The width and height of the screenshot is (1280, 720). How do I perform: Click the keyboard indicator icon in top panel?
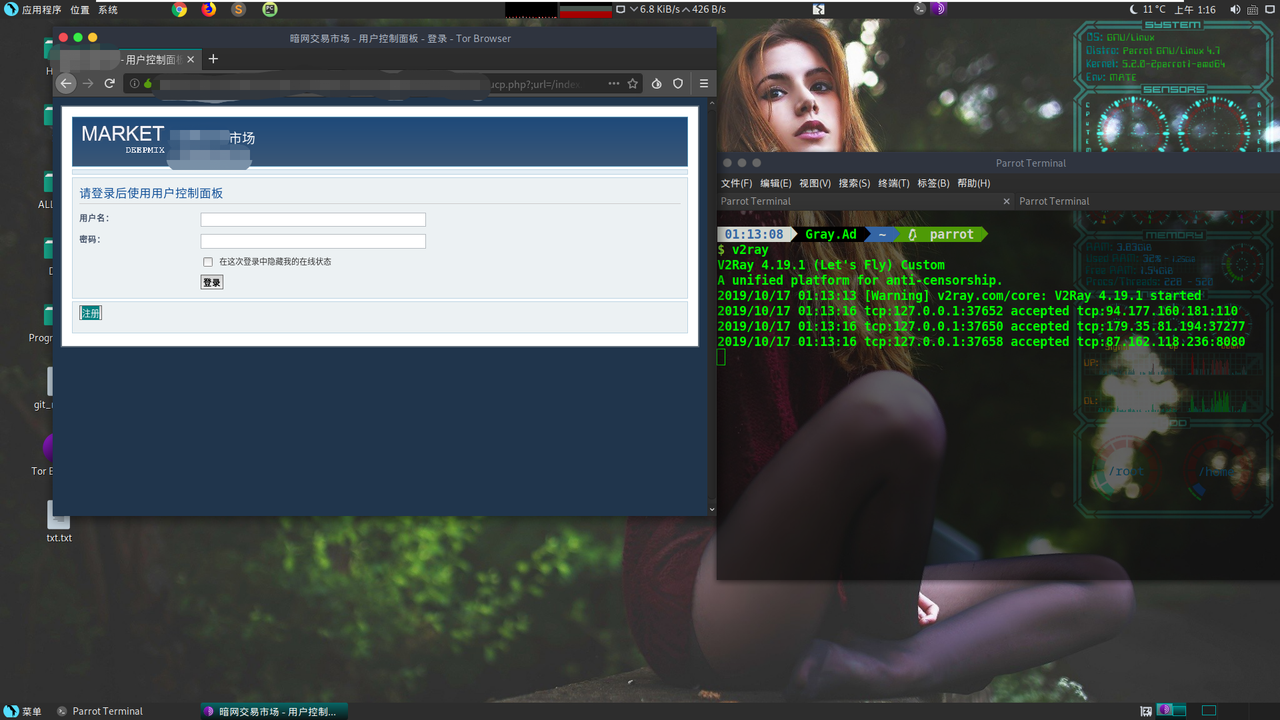1252,9
